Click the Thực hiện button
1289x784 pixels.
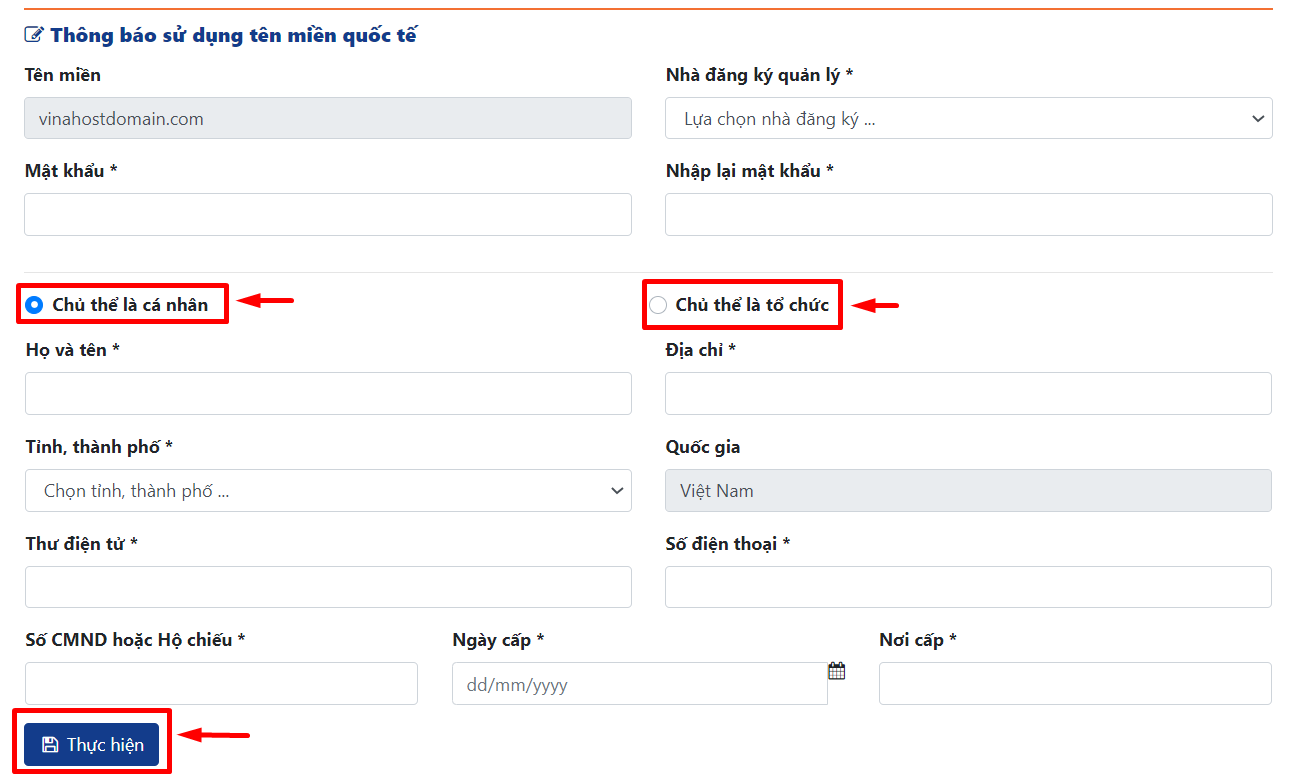coord(92,745)
